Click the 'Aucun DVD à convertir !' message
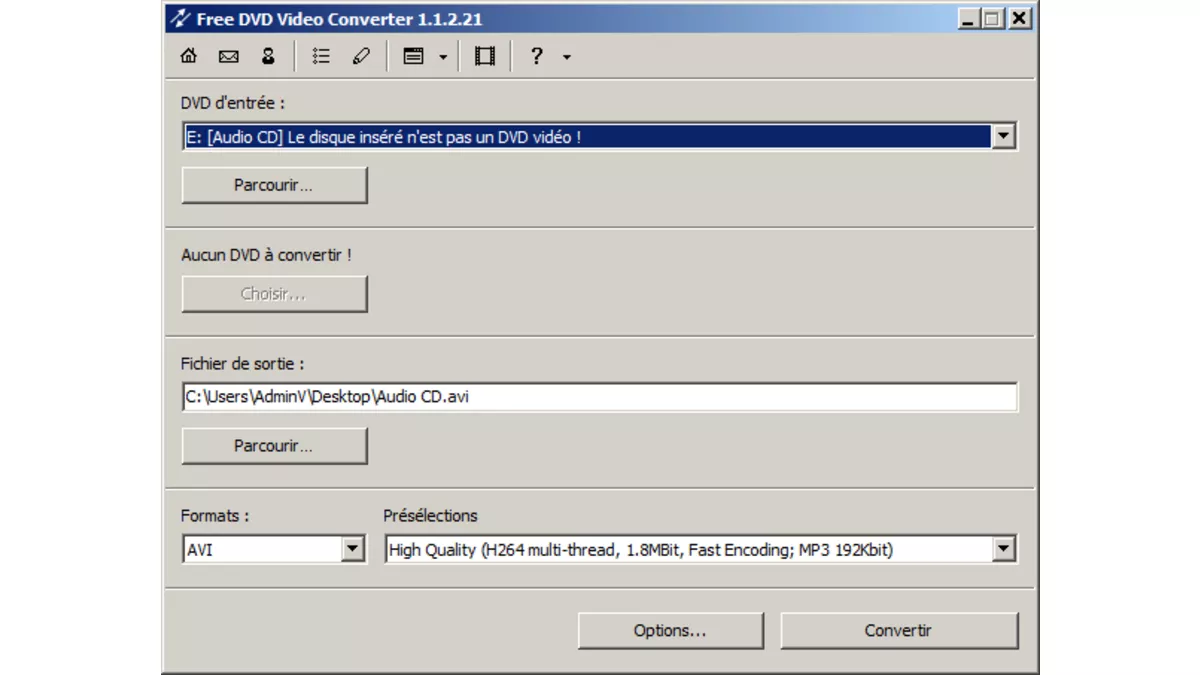The width and height of the screenshot is (1200, 675). click(266, 255)
